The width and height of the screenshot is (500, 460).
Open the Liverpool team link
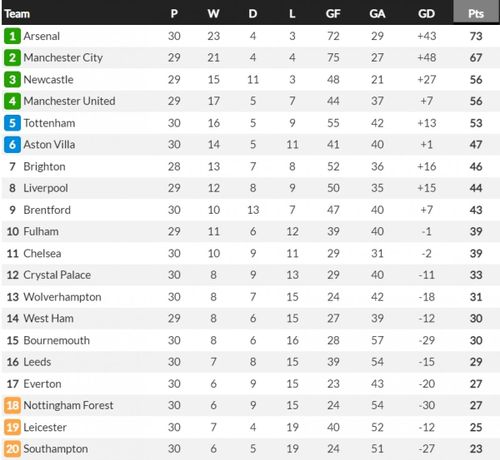[x=46, y=188]
